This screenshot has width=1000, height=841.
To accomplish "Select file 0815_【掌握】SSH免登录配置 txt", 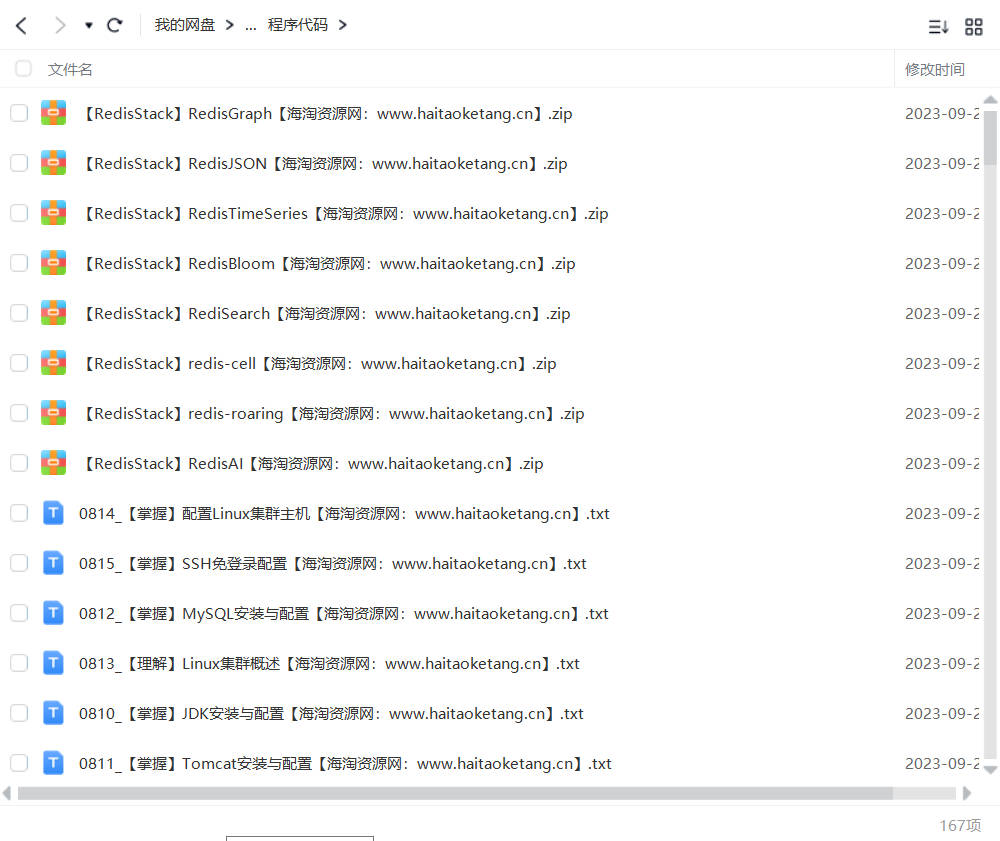I will [x=333, y=564].
